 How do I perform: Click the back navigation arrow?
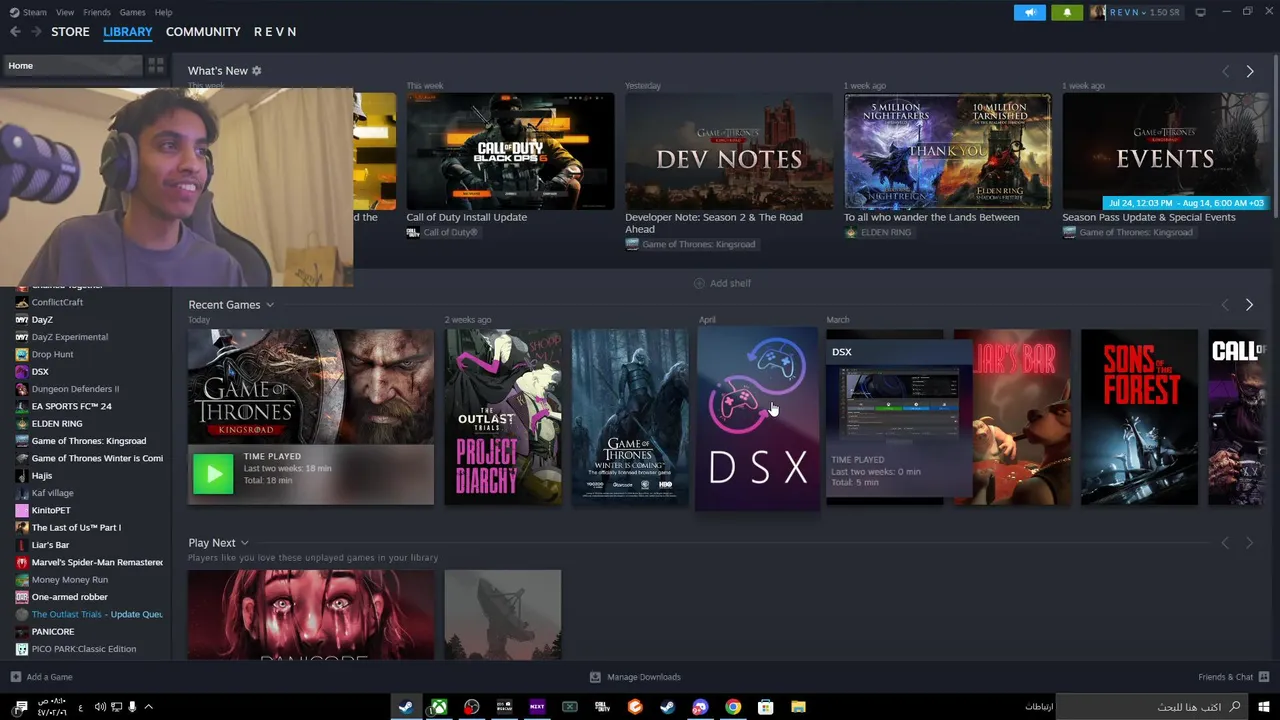coord(15,32)
